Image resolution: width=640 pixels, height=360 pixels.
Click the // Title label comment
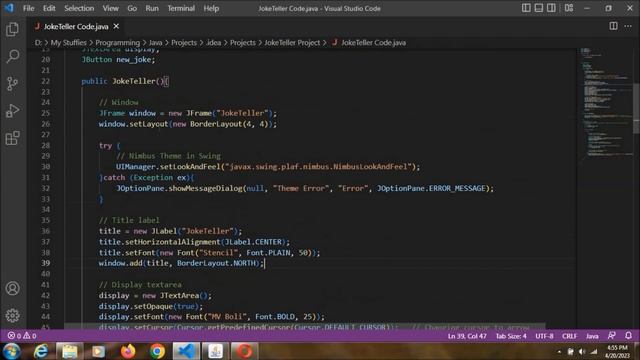click(129, 220)
